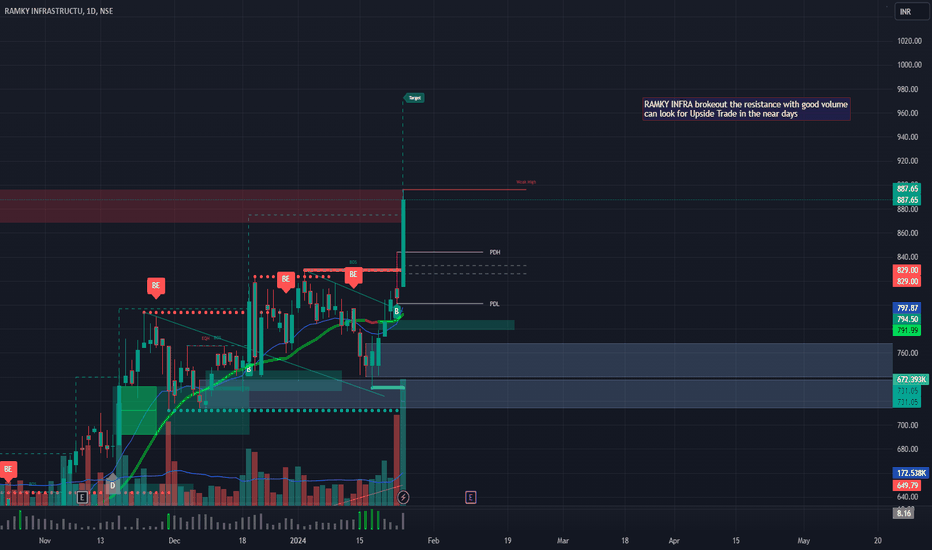Click the Weak High label

pyautogui.click(x=526, y=182)
